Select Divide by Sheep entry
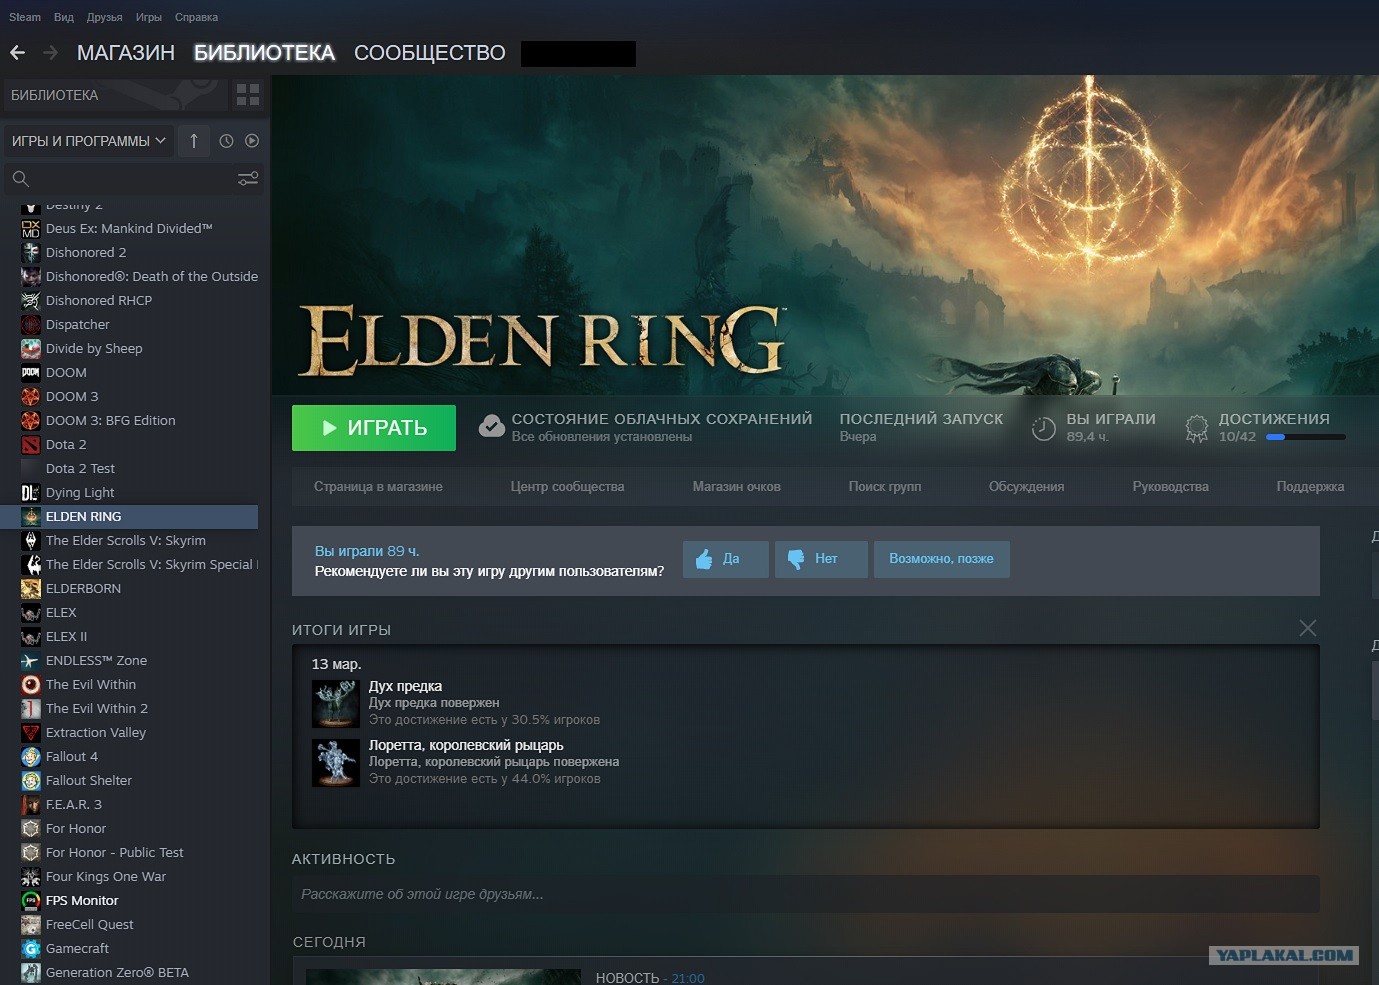 [x=94, y=349]
